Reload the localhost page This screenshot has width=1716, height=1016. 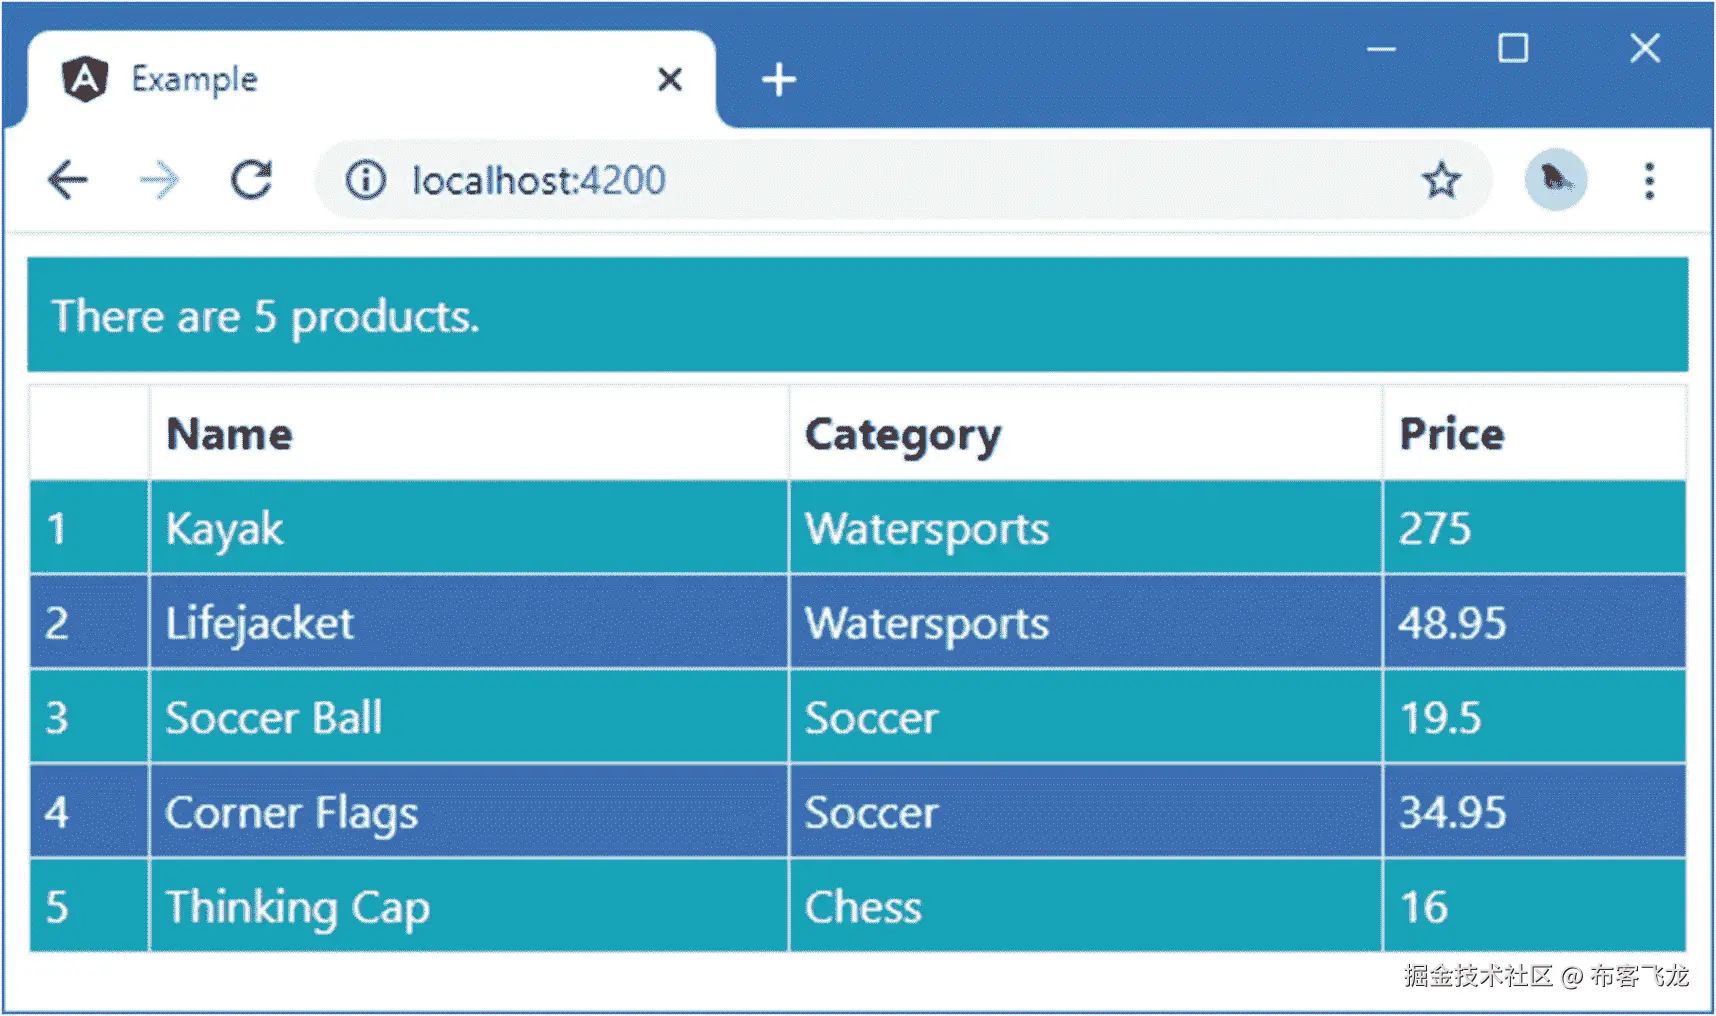(251, 181)
